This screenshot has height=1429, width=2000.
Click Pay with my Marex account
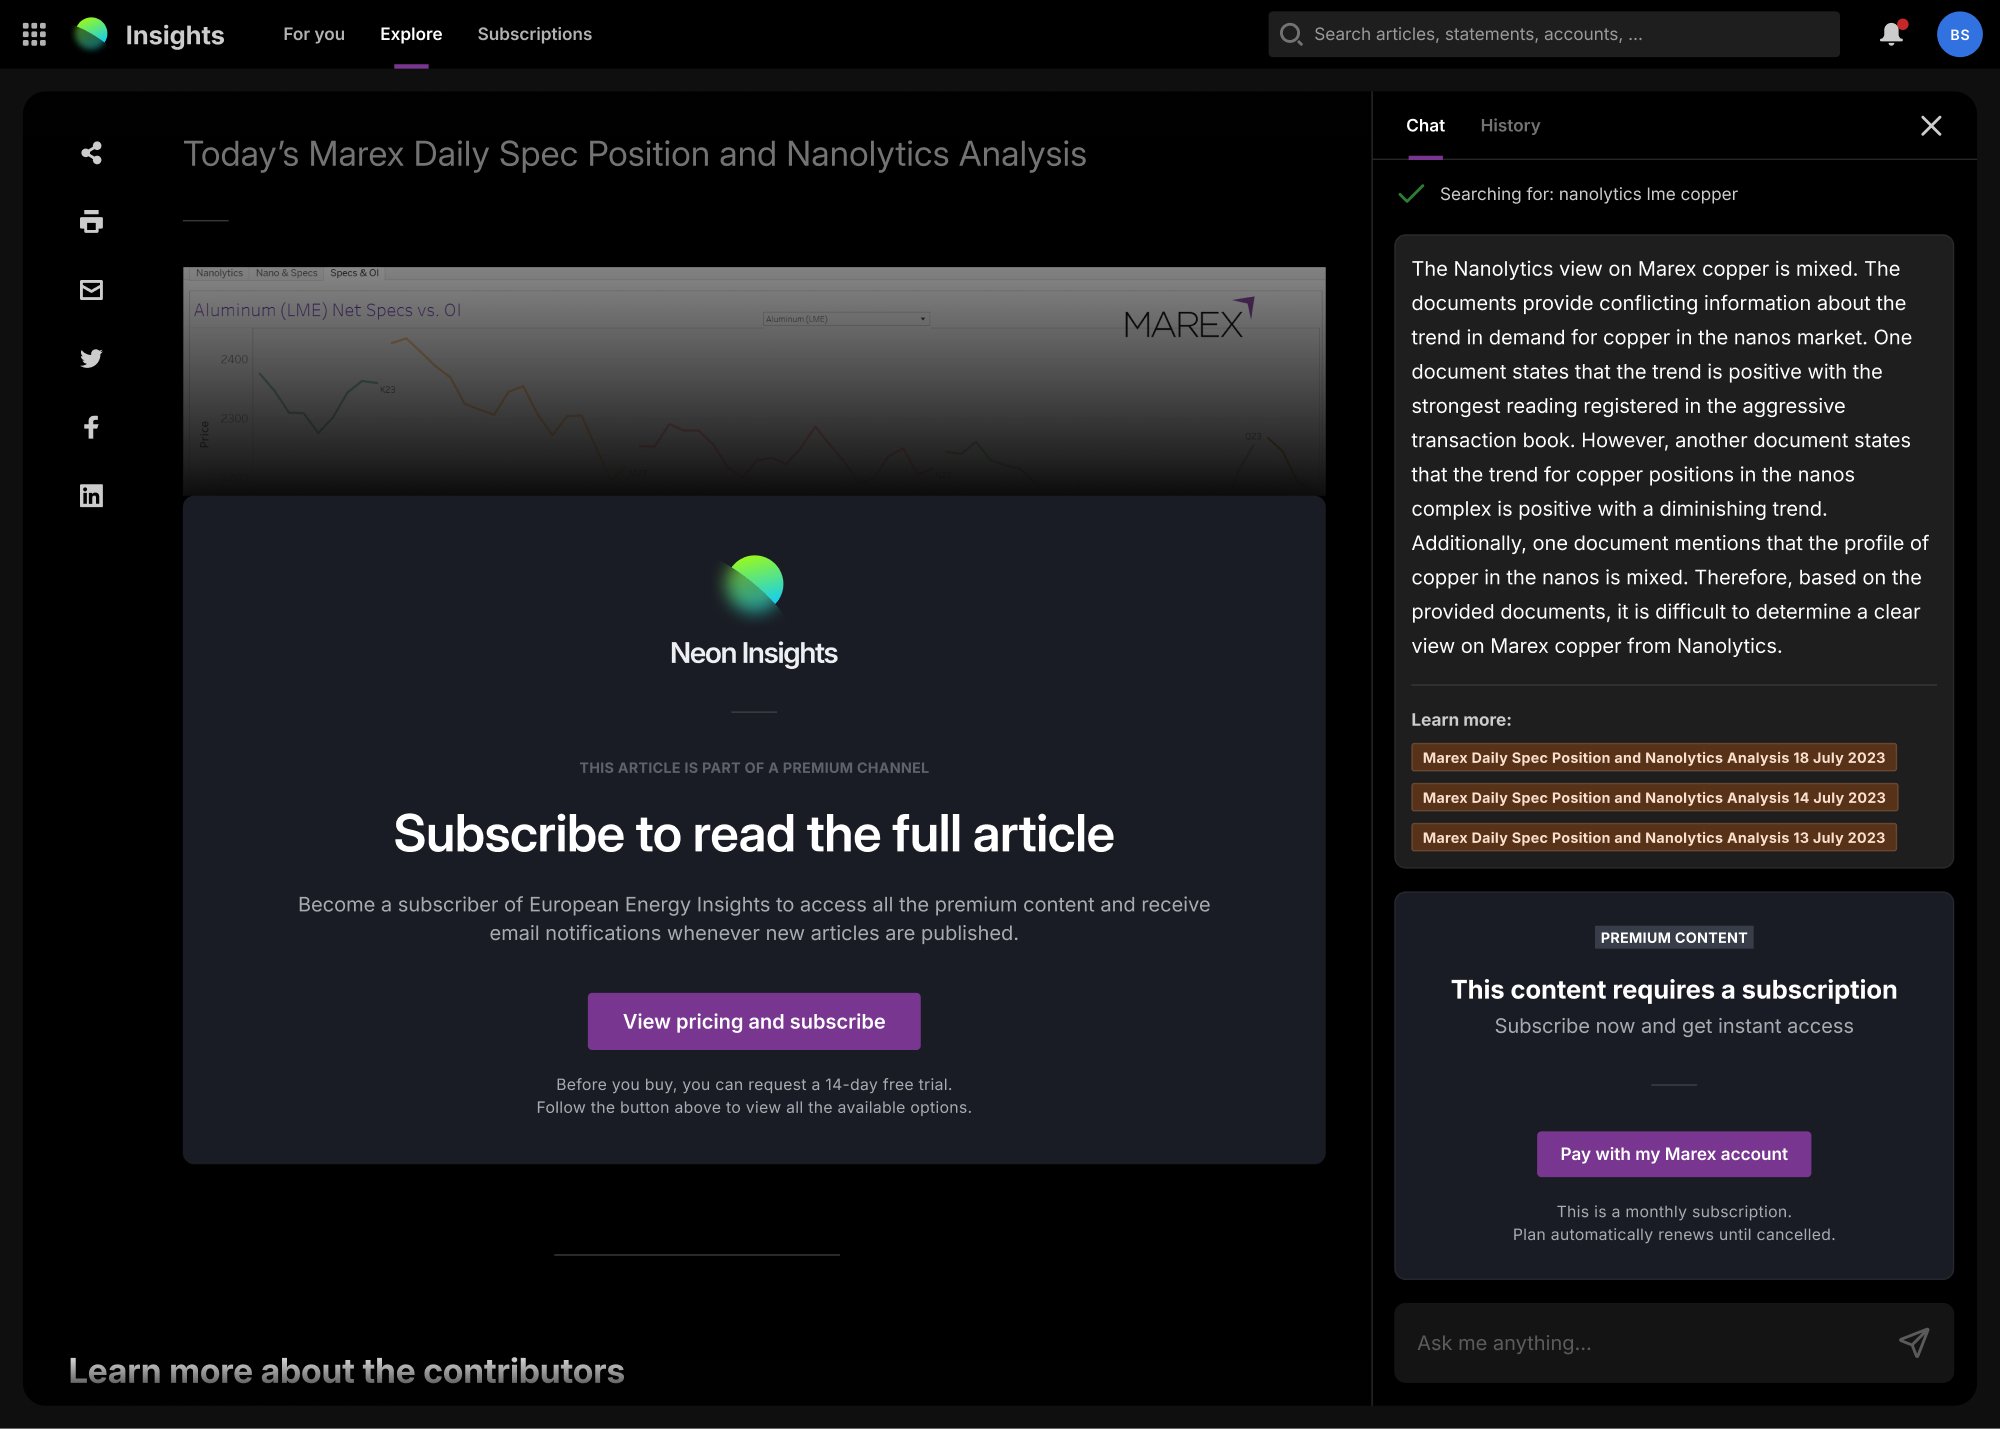pyautogui.click(x=1673, y=1154)
